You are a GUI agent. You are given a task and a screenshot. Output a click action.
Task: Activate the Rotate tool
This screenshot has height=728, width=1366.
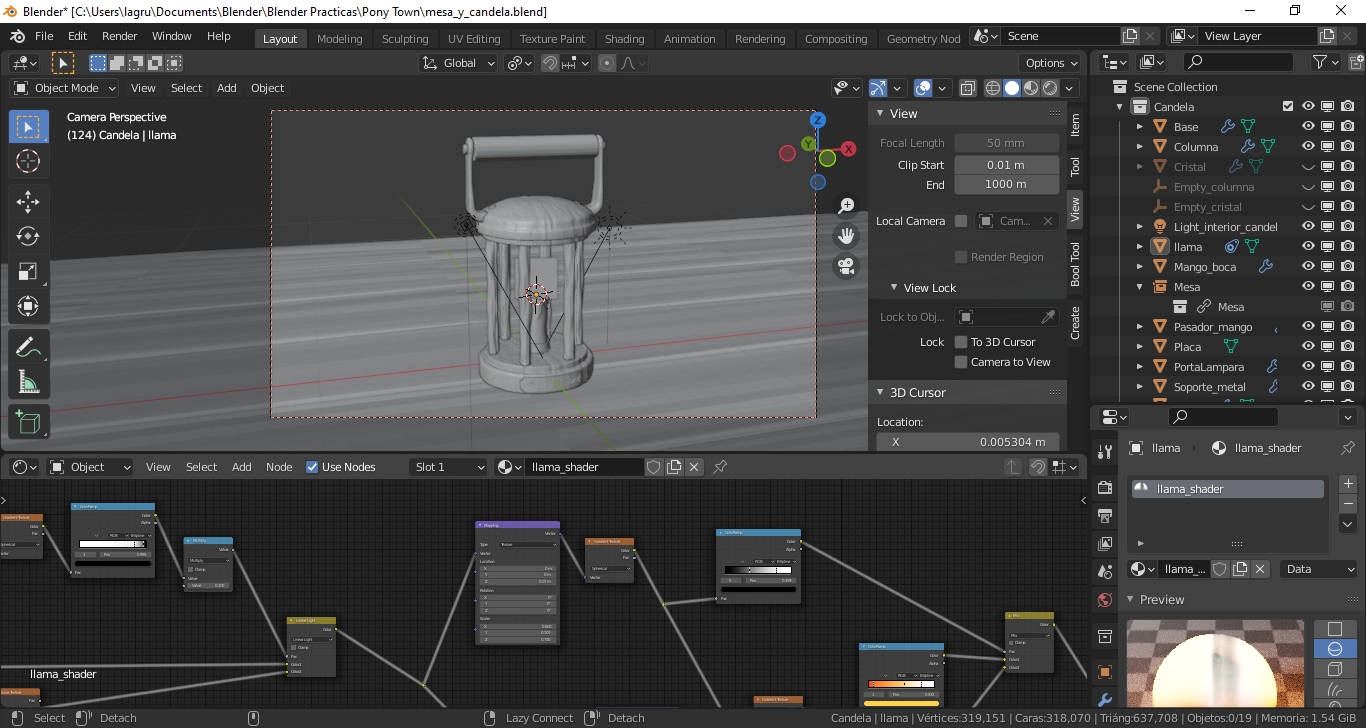click(28, 236)
